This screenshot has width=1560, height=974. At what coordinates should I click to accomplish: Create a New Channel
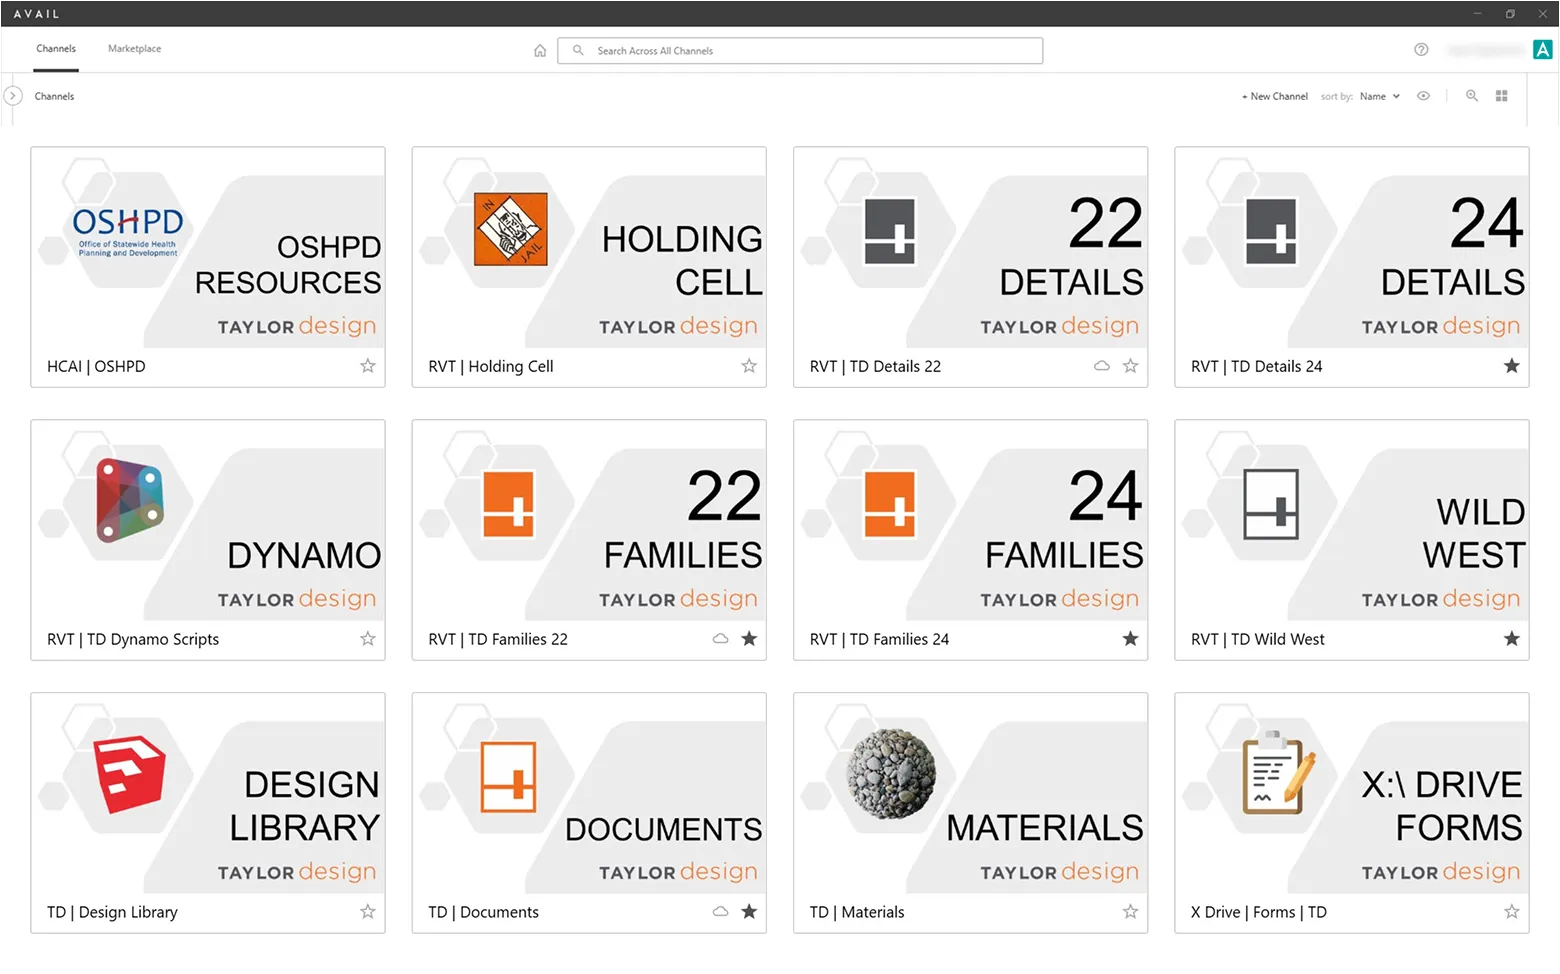pyautogui.click(x=1275, y=97)
